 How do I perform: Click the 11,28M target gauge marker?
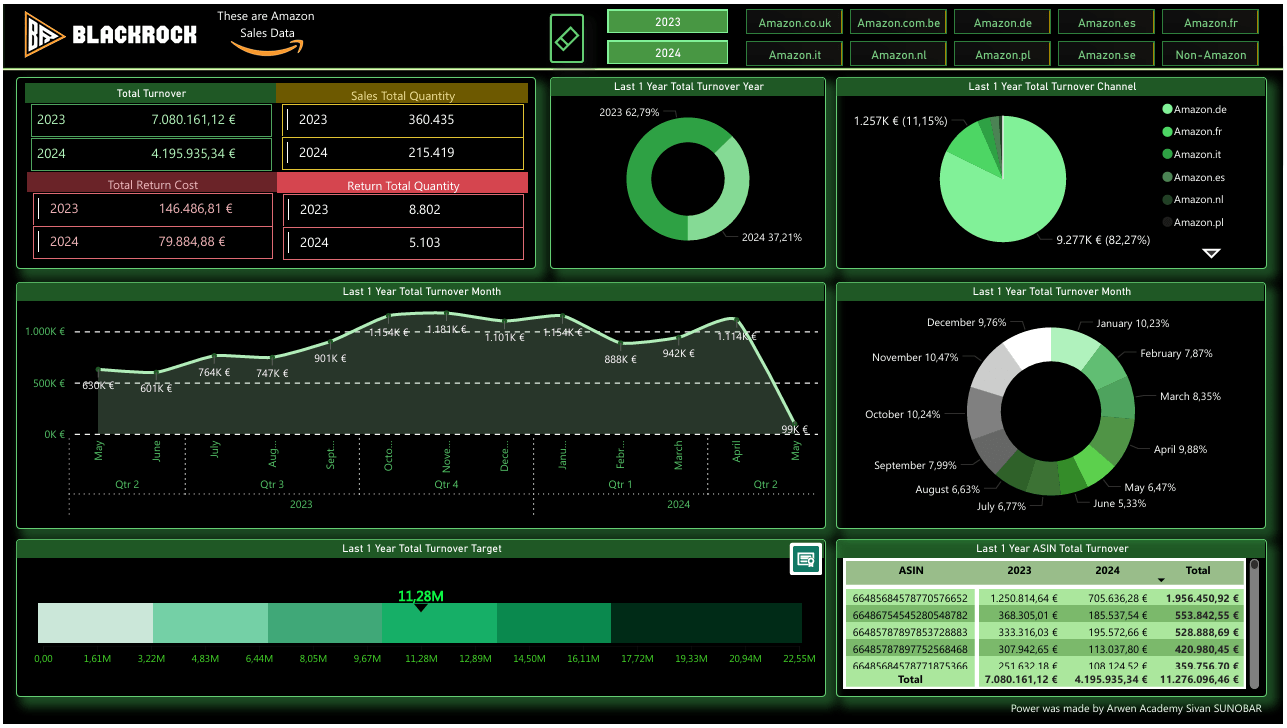[x=421, y=607]
